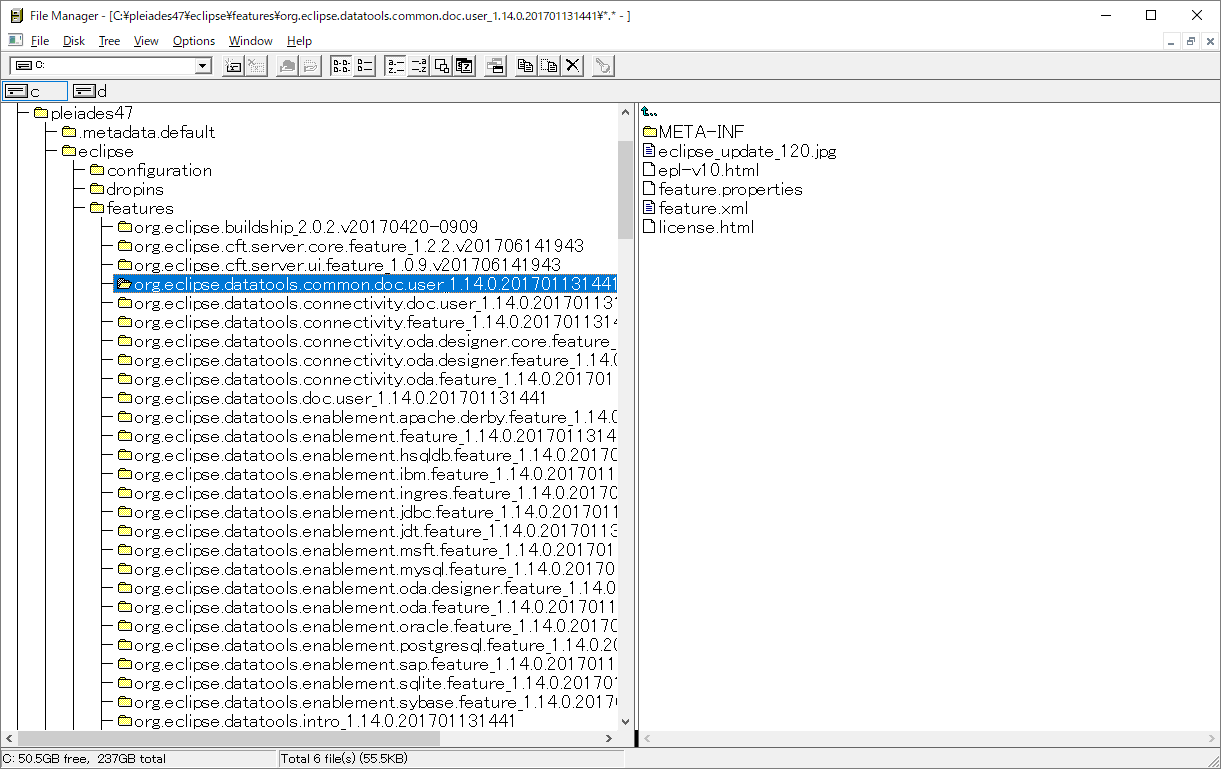The width and height of the screenshot is (1221, 769).
Task: Sort files in reverse with the z-a icon
Action: tap(420, 65)
